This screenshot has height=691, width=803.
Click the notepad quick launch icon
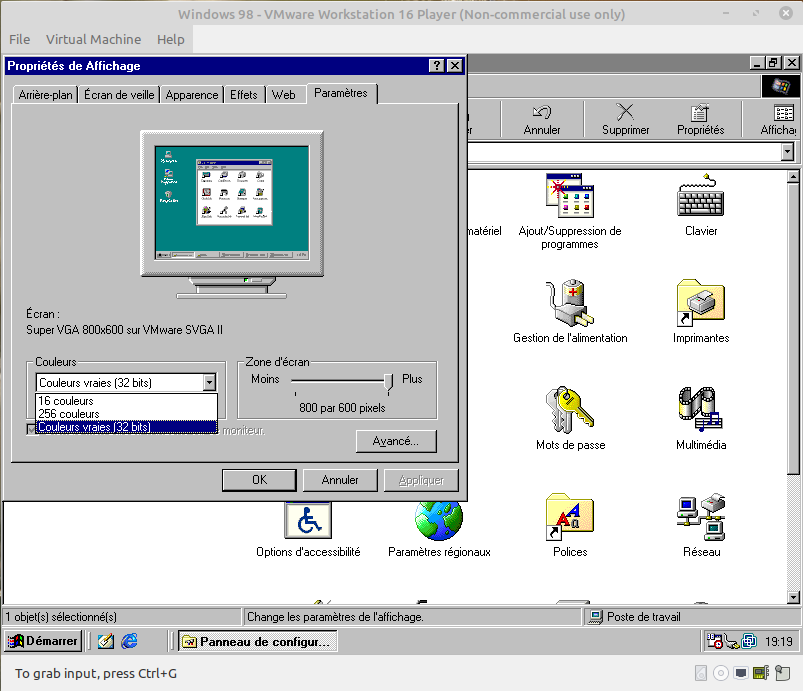(x=105, y=641)
